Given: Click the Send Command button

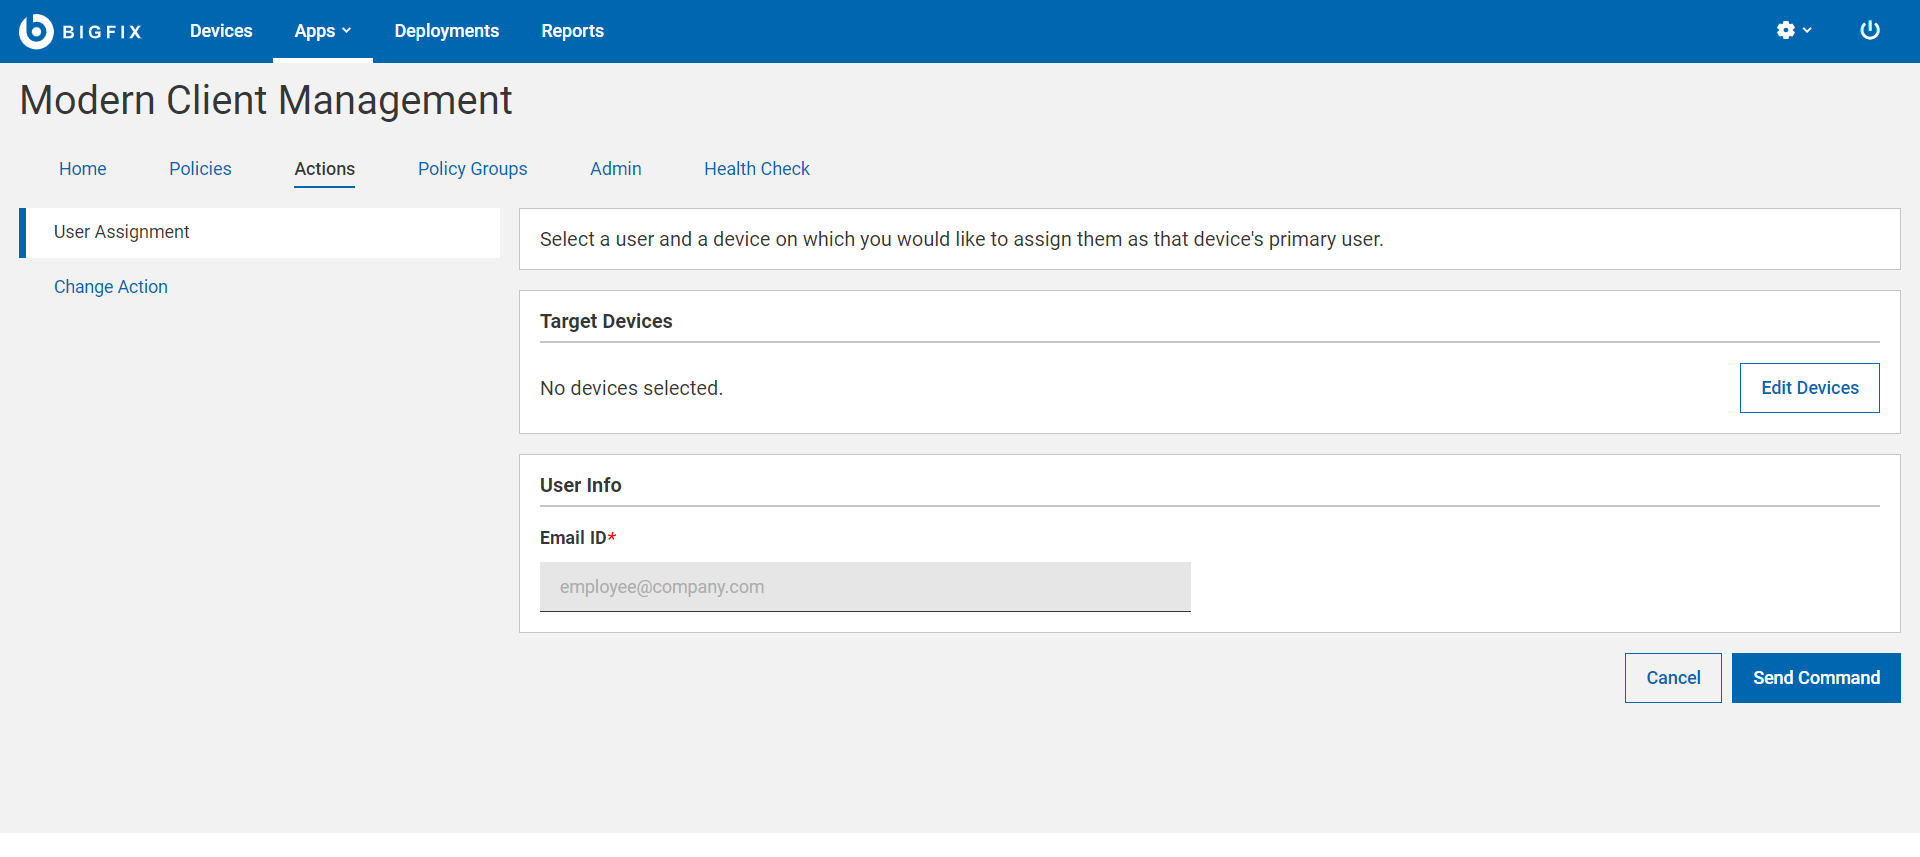Looking at the screenshot, I should 1815,678.
